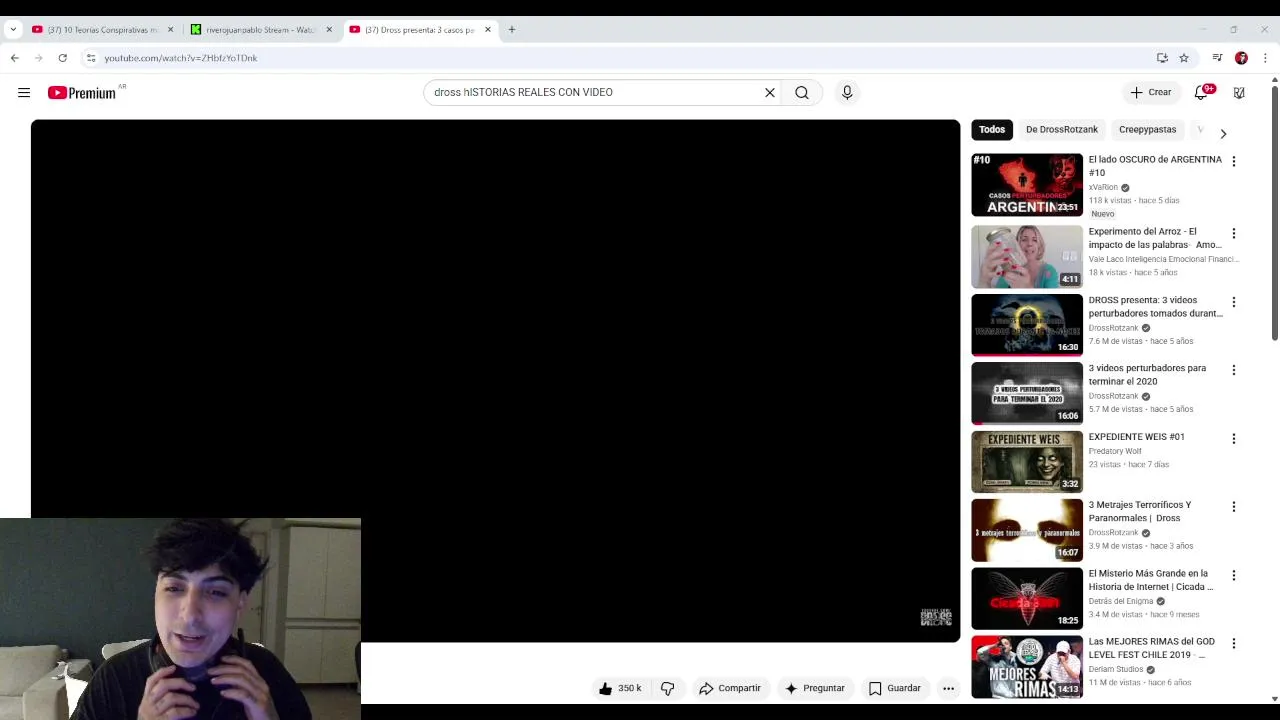Image resolution: width=1280 pixels, height=720 pixels.
Task: Open Experimento del Arroz thumbnail
Action: 1027,257
